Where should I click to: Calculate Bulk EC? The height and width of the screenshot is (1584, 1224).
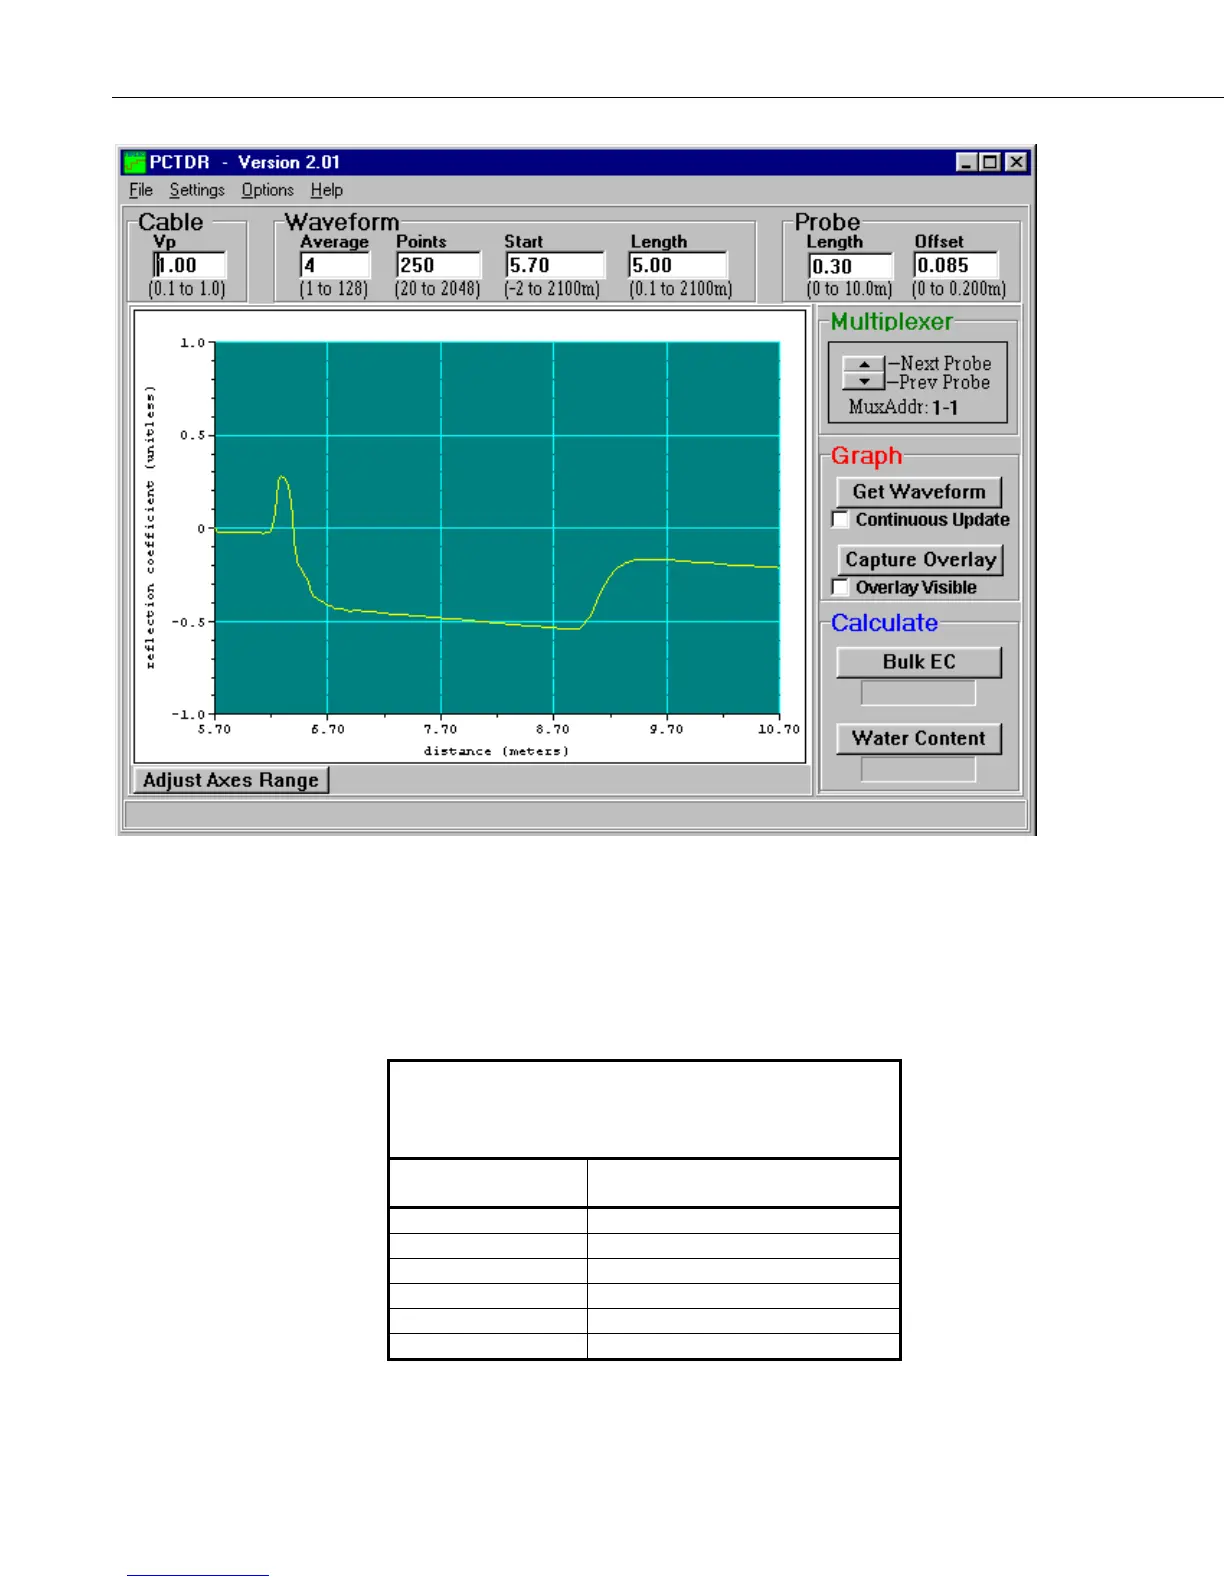[919, 662]
